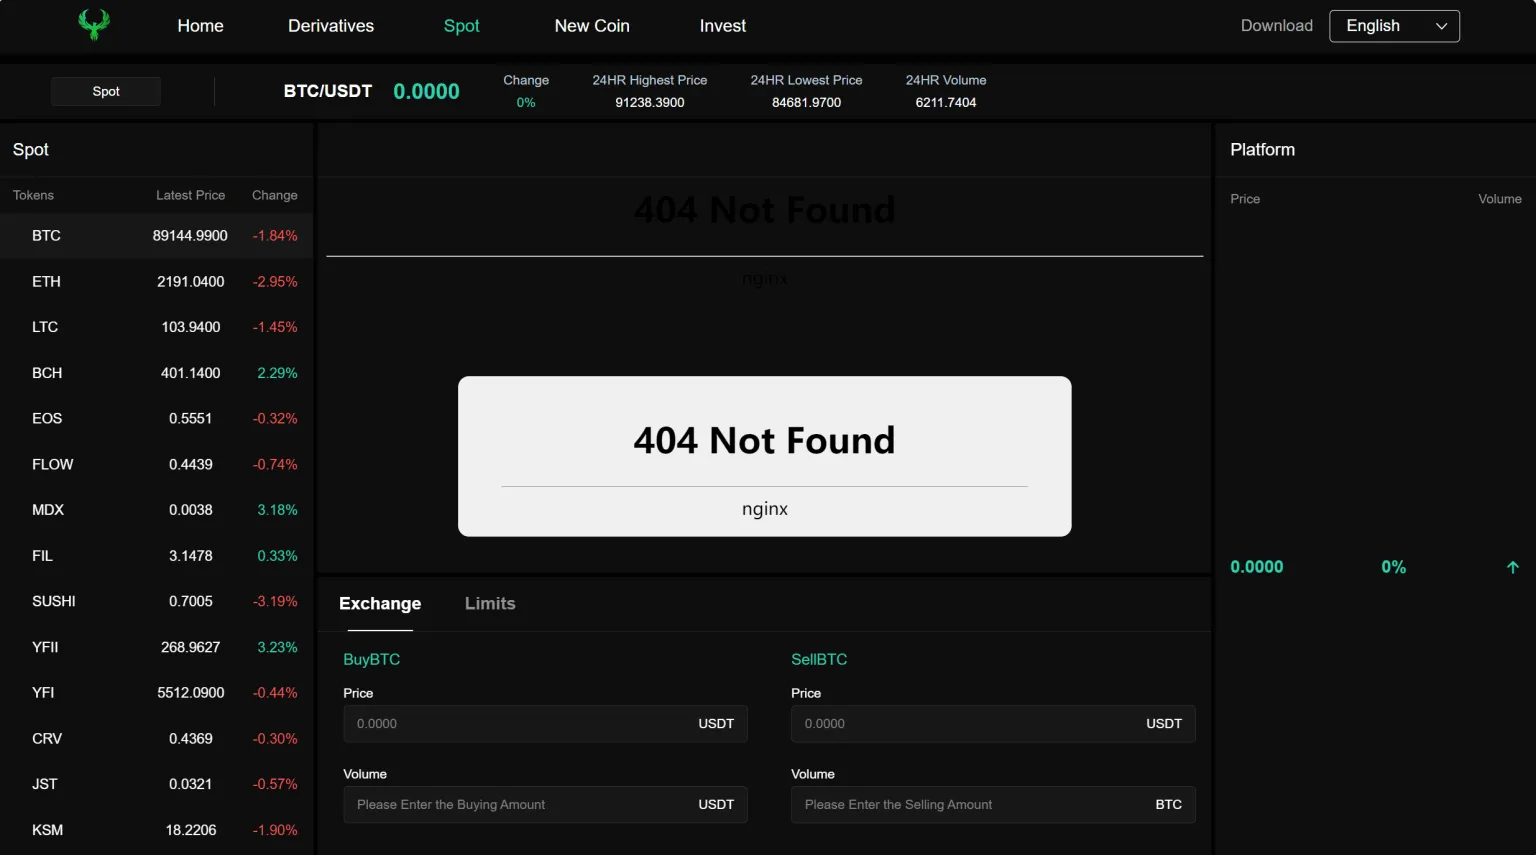Open the Invest menu item
Viewport: 1536px width, 855px height.
722,26
